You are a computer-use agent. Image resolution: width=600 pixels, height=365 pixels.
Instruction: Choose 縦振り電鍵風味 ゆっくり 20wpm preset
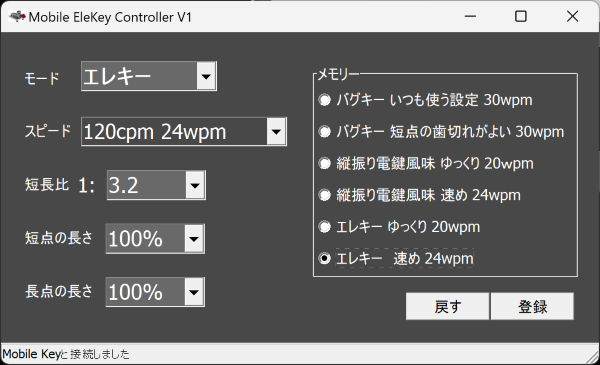point(426,163)
